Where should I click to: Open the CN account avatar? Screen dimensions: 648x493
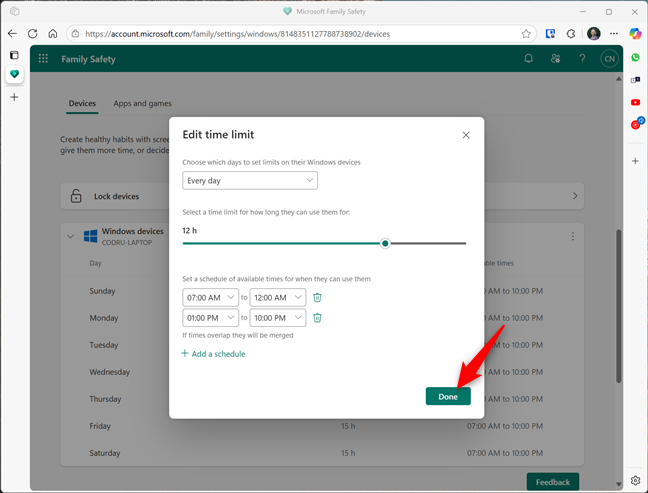click(x=609, y=59)
